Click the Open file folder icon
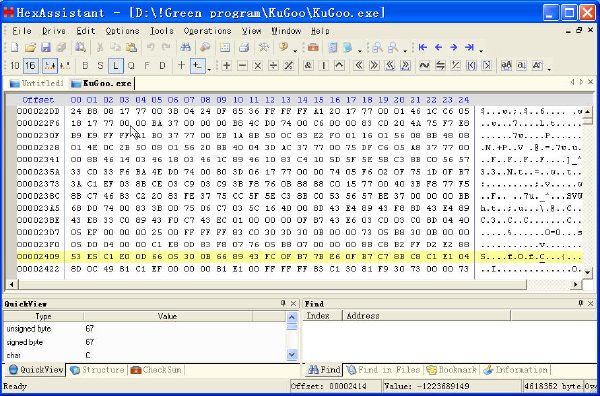 coord(30,47)
